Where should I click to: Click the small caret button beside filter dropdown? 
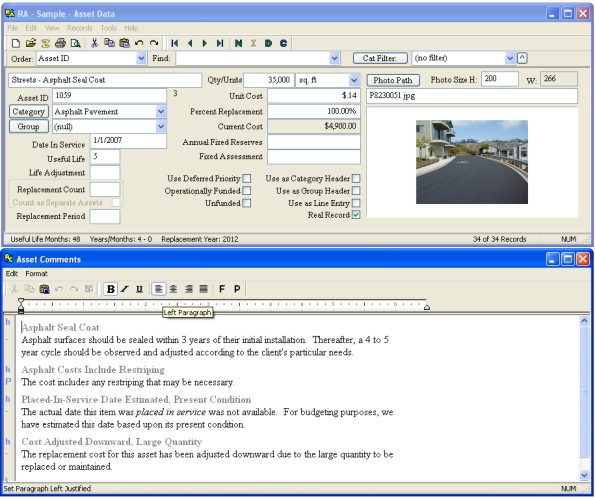pos(522,58)
